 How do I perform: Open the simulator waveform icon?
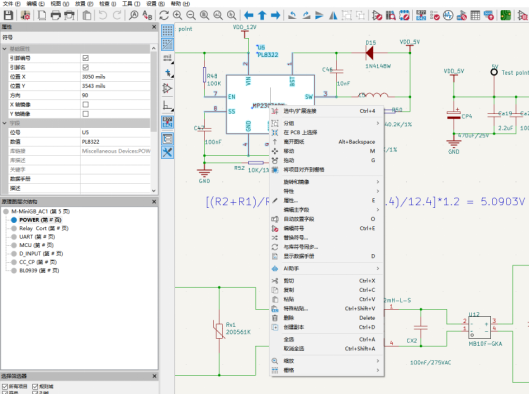(x=448, y=15)
